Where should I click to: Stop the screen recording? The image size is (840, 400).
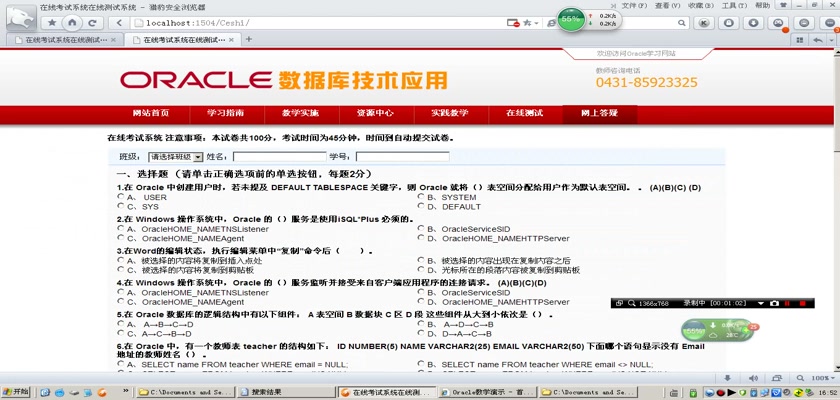pyautogui.click(x=802, y=303)
